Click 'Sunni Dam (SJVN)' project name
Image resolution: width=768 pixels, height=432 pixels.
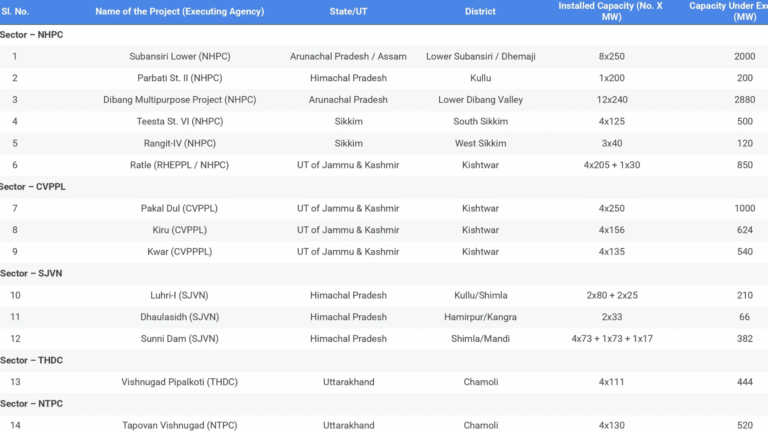coord(180,338)
